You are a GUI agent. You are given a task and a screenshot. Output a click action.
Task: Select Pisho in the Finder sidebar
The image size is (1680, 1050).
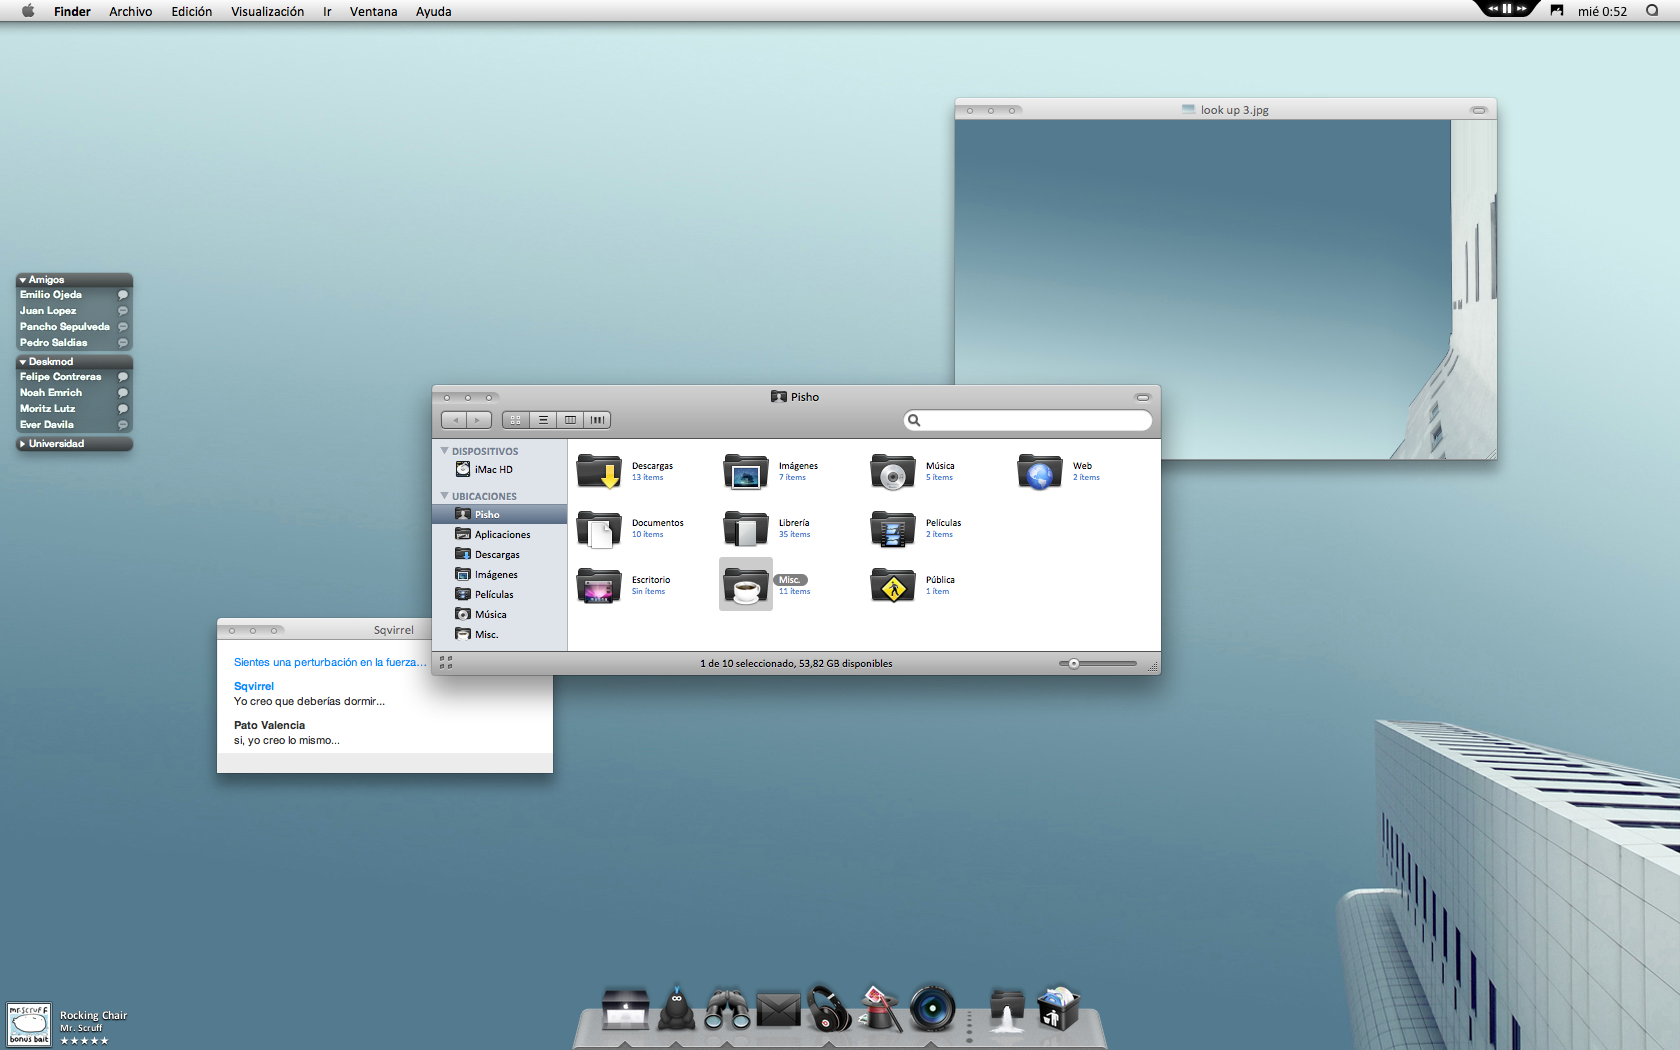500,514
